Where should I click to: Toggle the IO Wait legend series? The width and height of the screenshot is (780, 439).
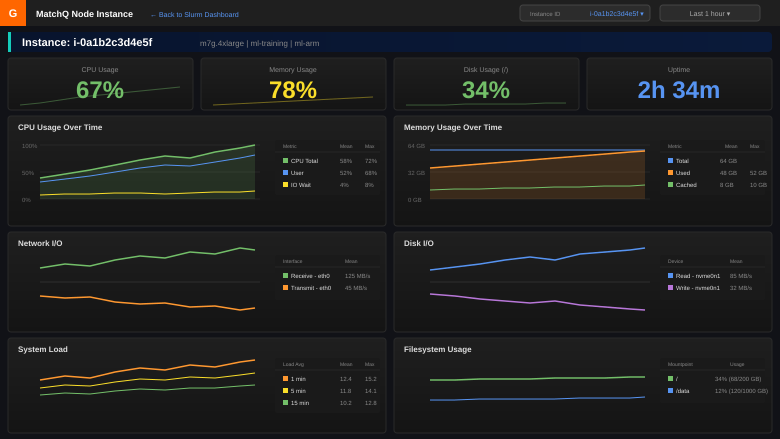[x=302, y=184]
